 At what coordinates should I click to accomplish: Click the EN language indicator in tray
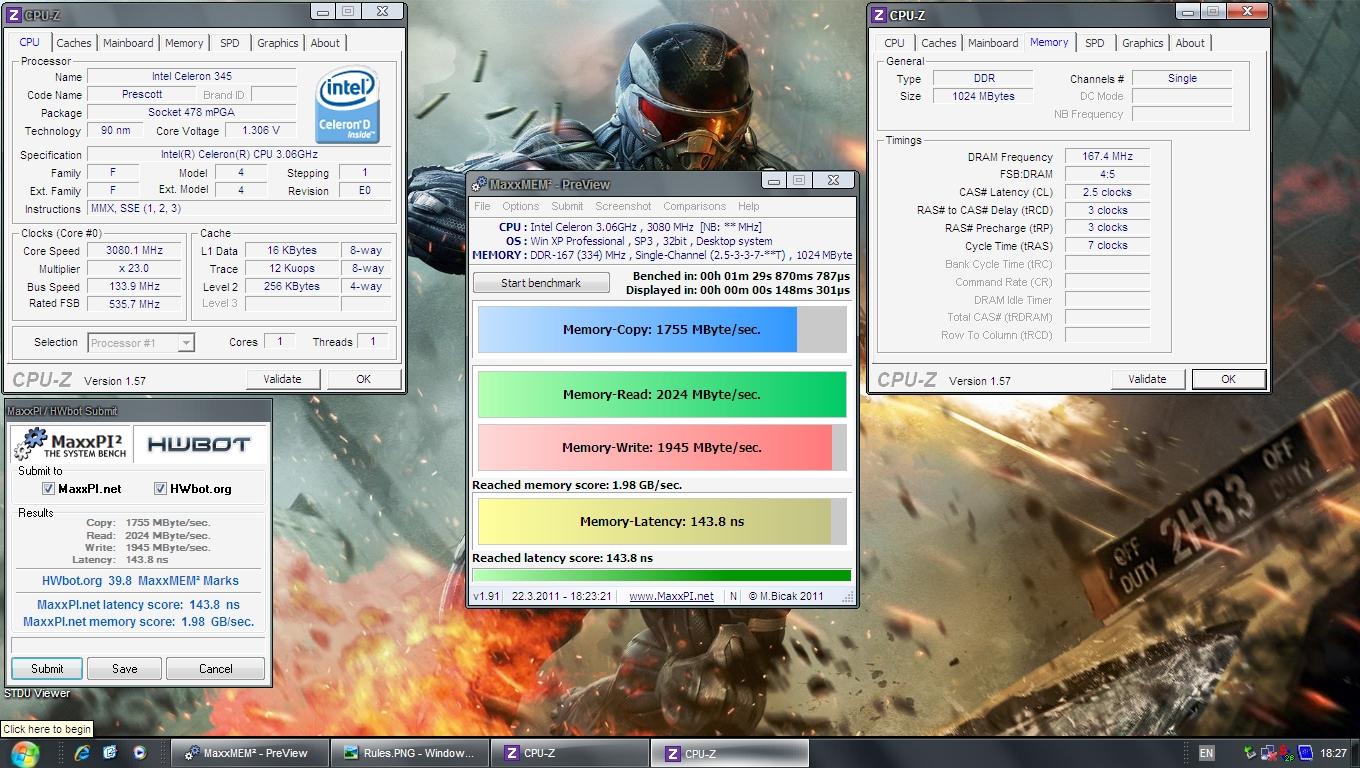click(x=1206, y=753)
